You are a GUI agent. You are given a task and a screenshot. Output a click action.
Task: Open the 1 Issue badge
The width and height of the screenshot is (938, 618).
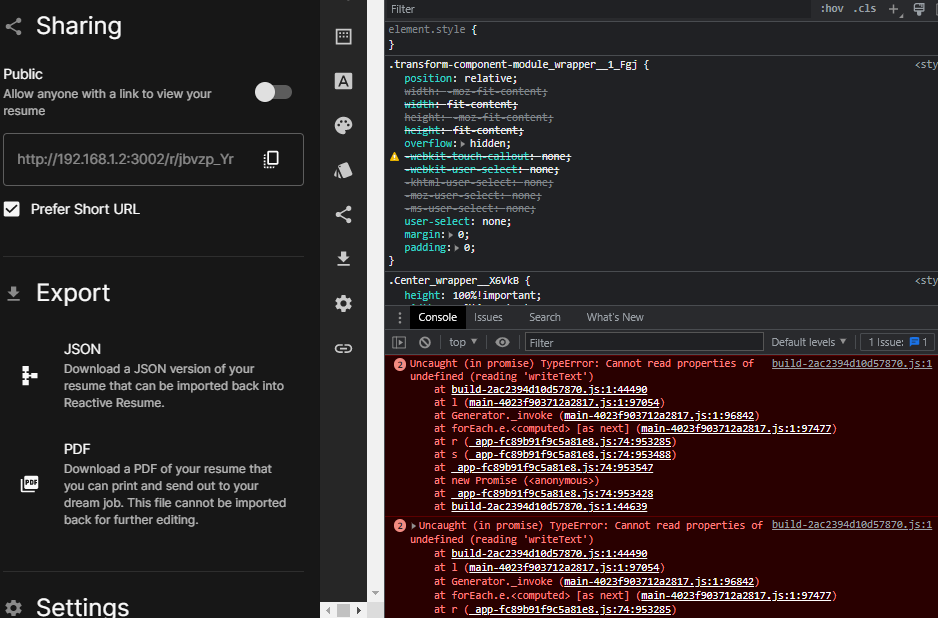[x=897, y=342]
